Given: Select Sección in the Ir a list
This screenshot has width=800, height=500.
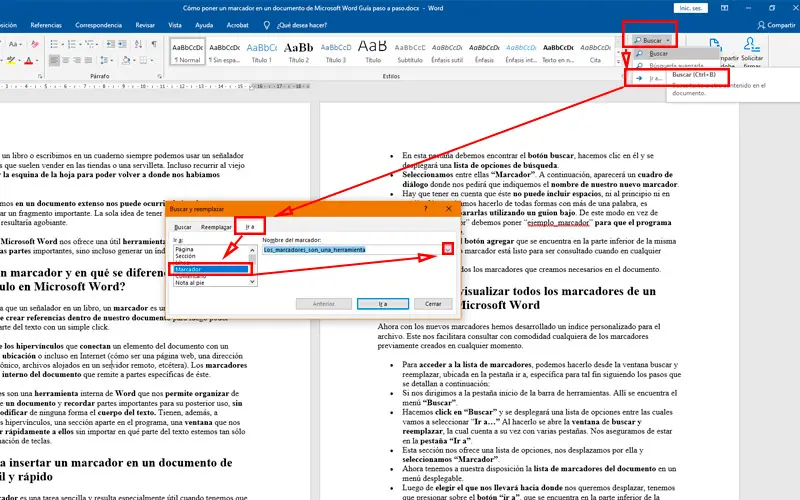Looking at the screenshot, I should click(211, 256).
